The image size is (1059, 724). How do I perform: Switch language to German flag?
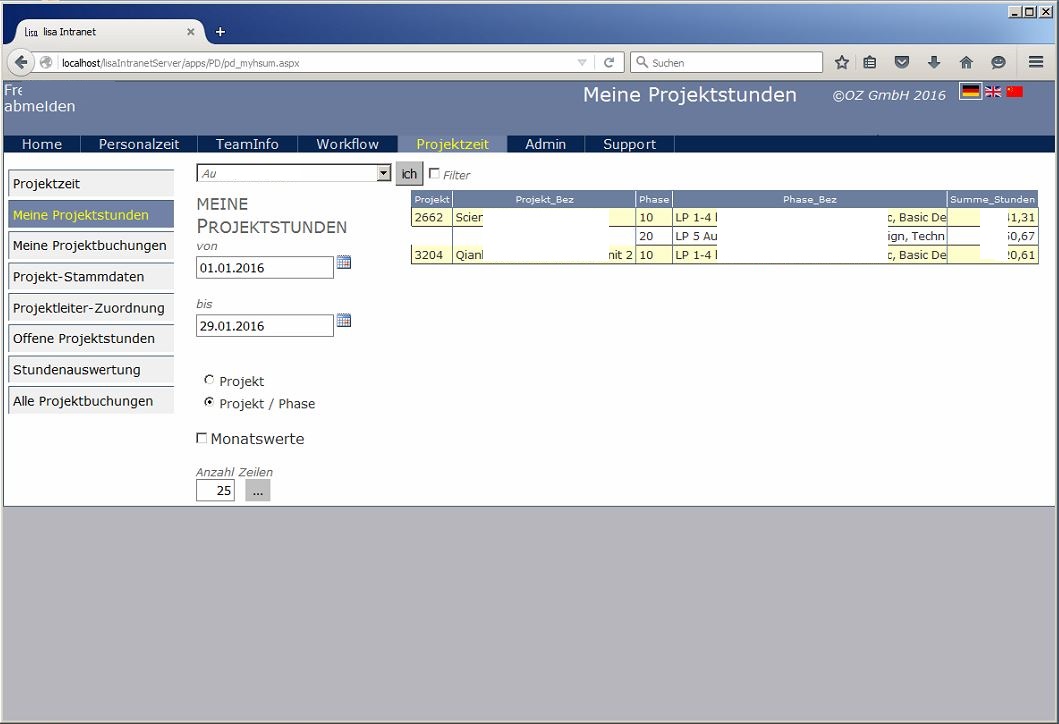971,91
